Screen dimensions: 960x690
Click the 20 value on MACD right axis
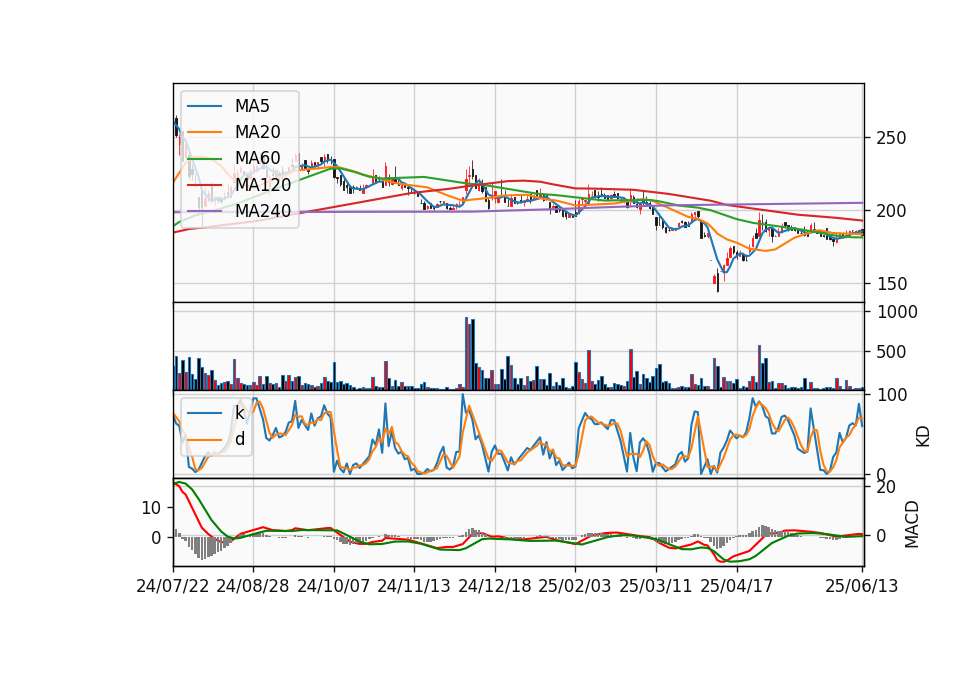[886, 487]
